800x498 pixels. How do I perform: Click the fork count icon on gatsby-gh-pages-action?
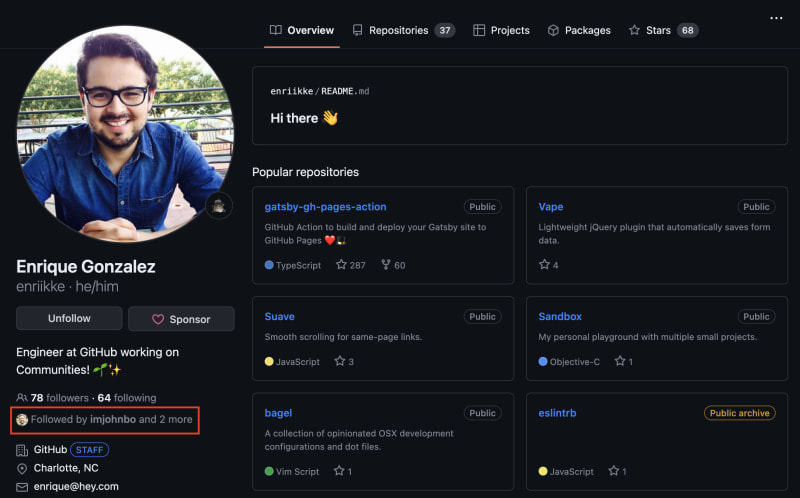pyautogui.click(x=385, y=265)
